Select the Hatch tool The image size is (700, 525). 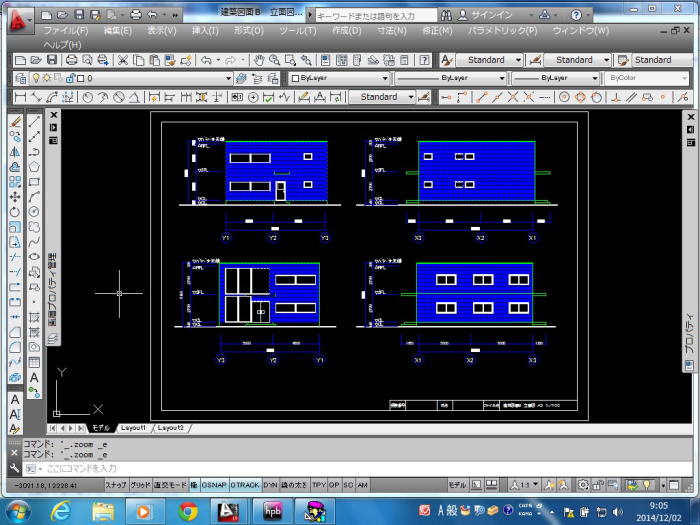34,317
